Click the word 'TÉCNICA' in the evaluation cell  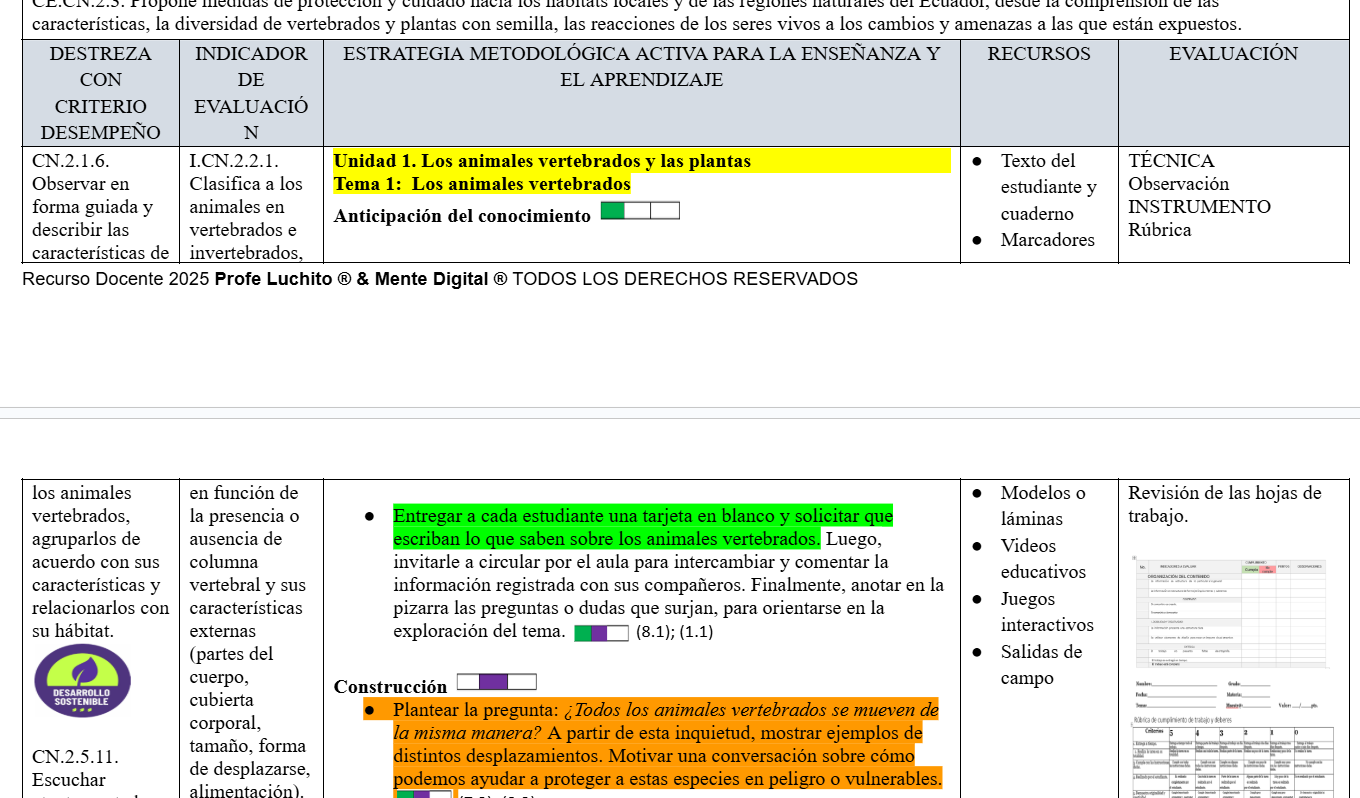[1171, 161]
